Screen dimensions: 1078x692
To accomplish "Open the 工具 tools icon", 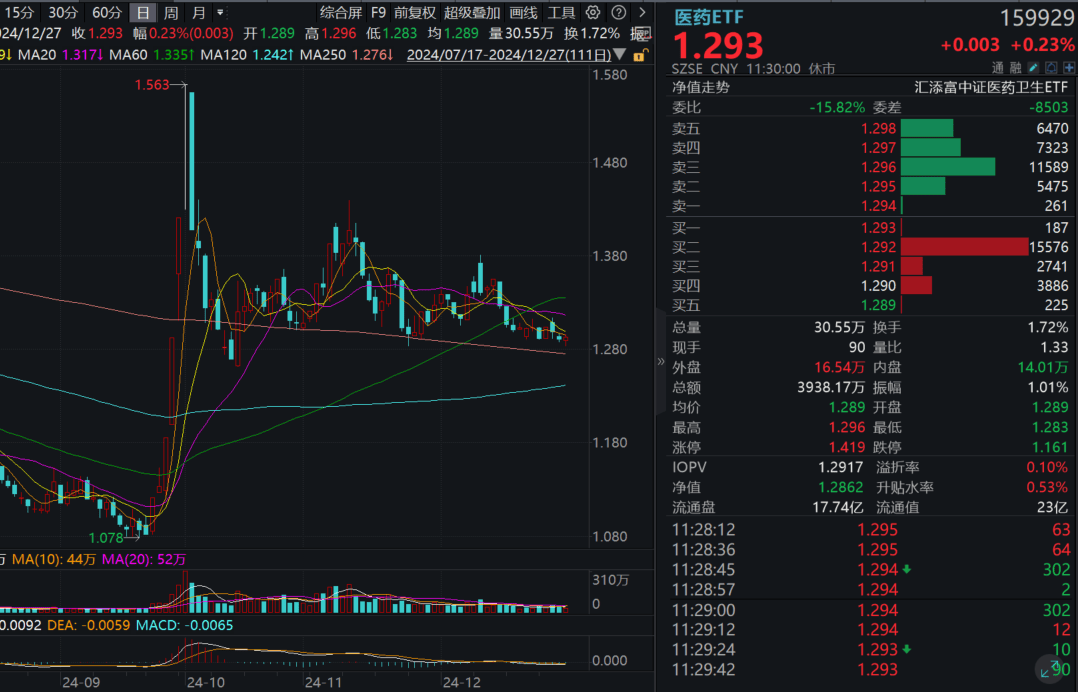I will pyautogui.click(x=561, y=13).
